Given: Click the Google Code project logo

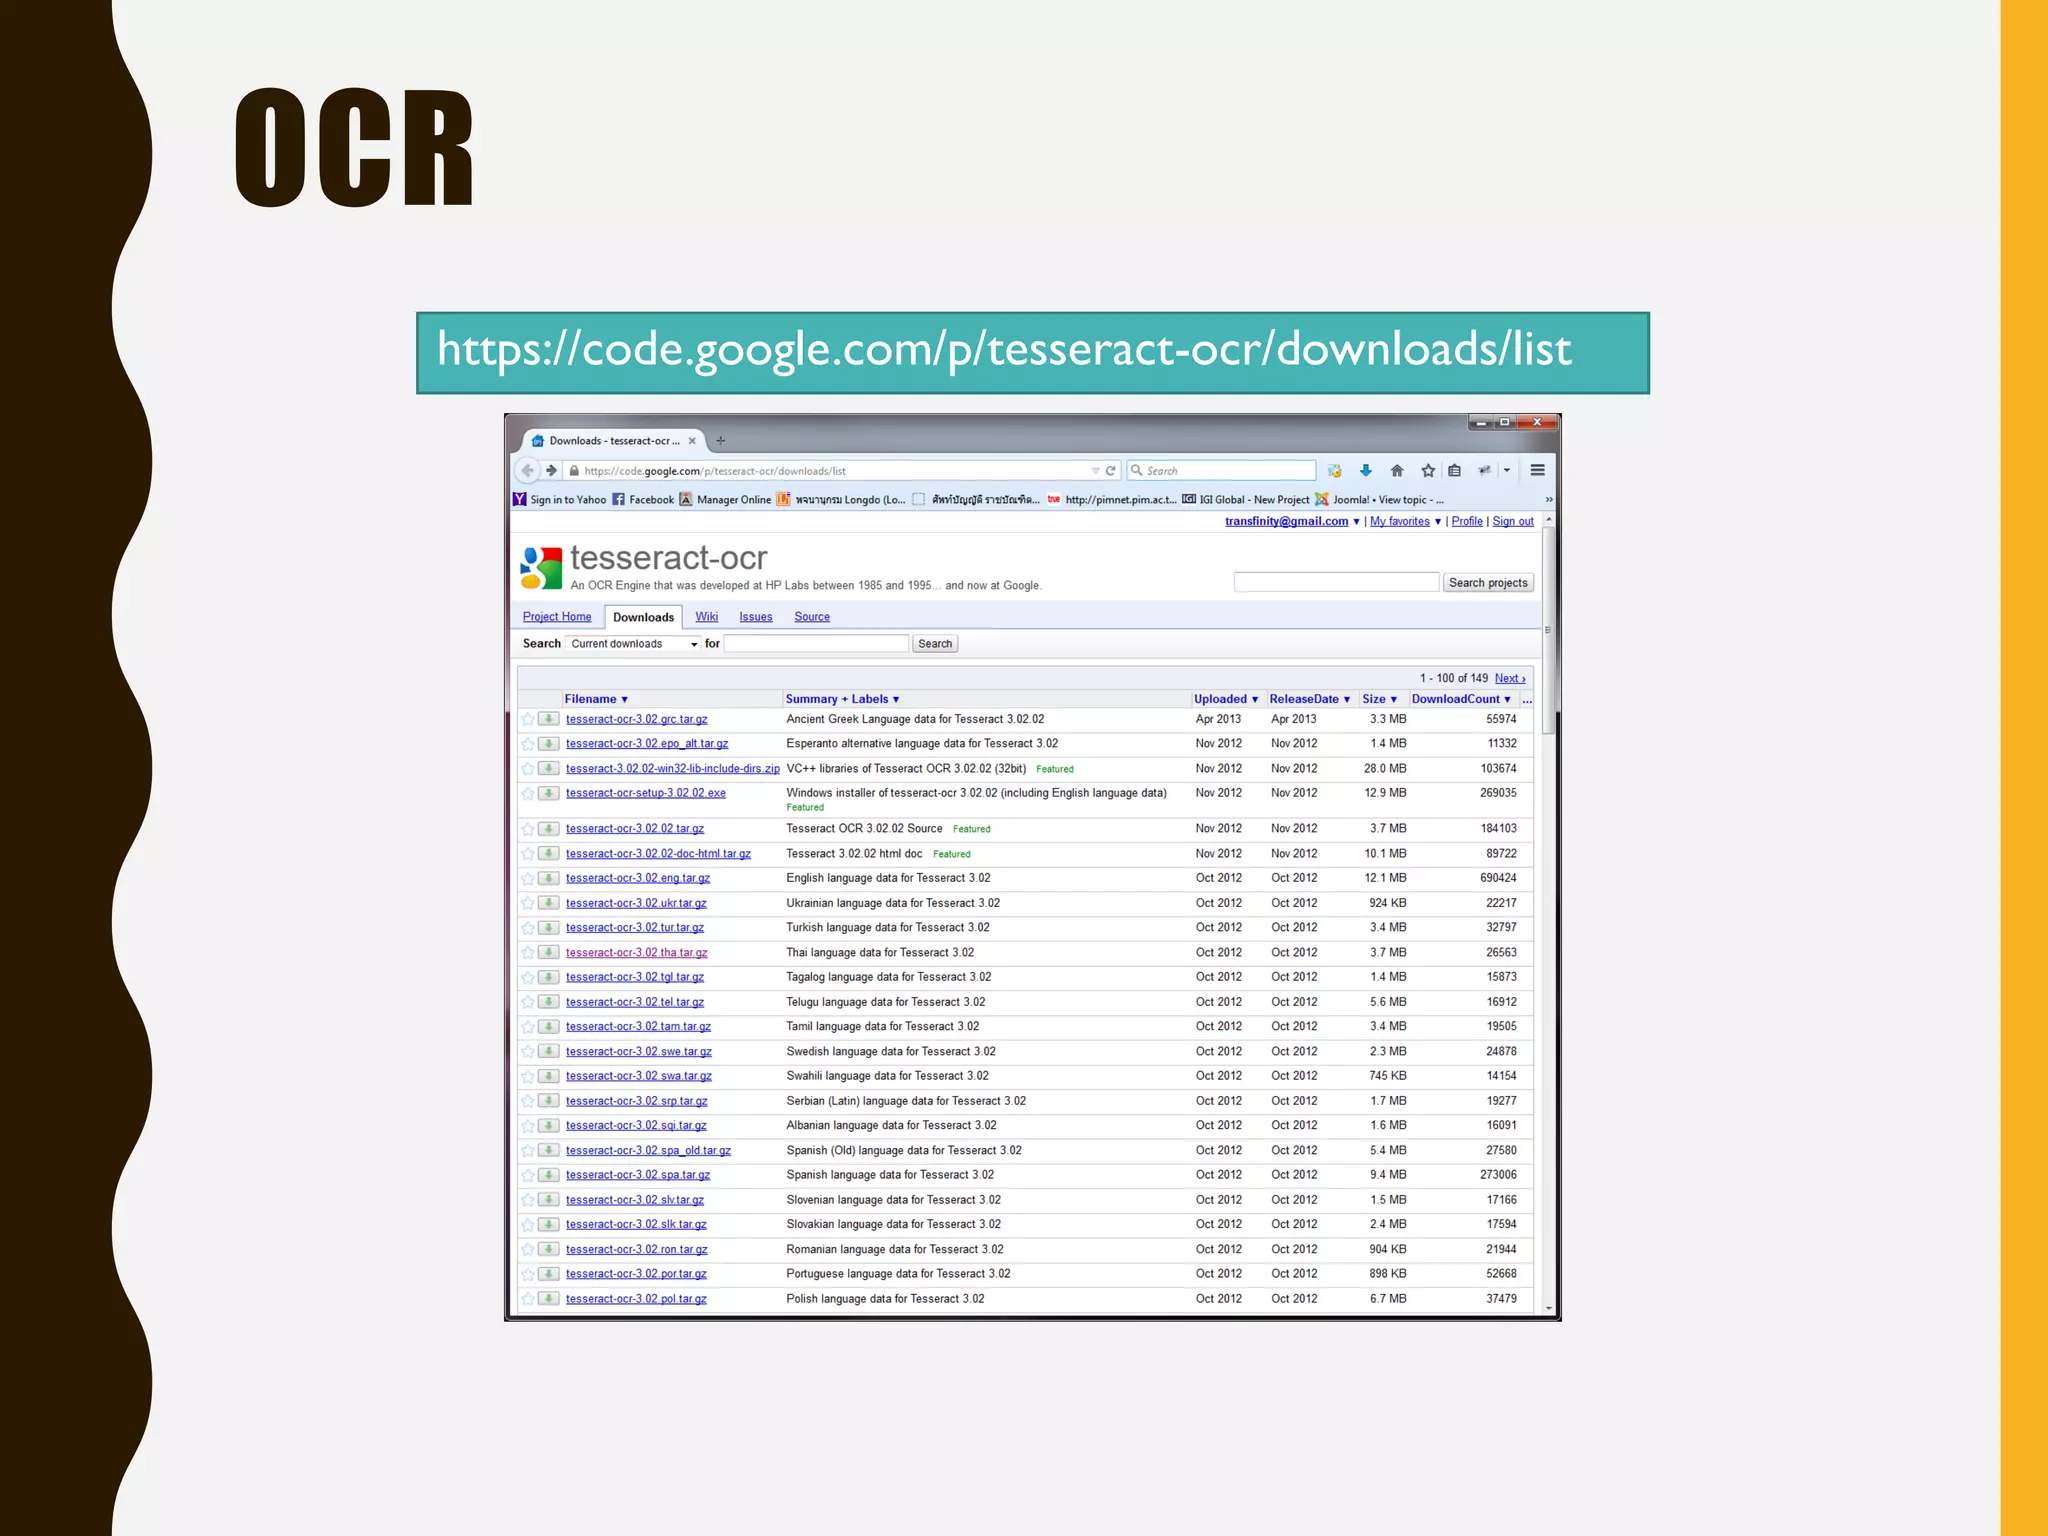Looking at the screenshot, I should click(x=541, y=568).
